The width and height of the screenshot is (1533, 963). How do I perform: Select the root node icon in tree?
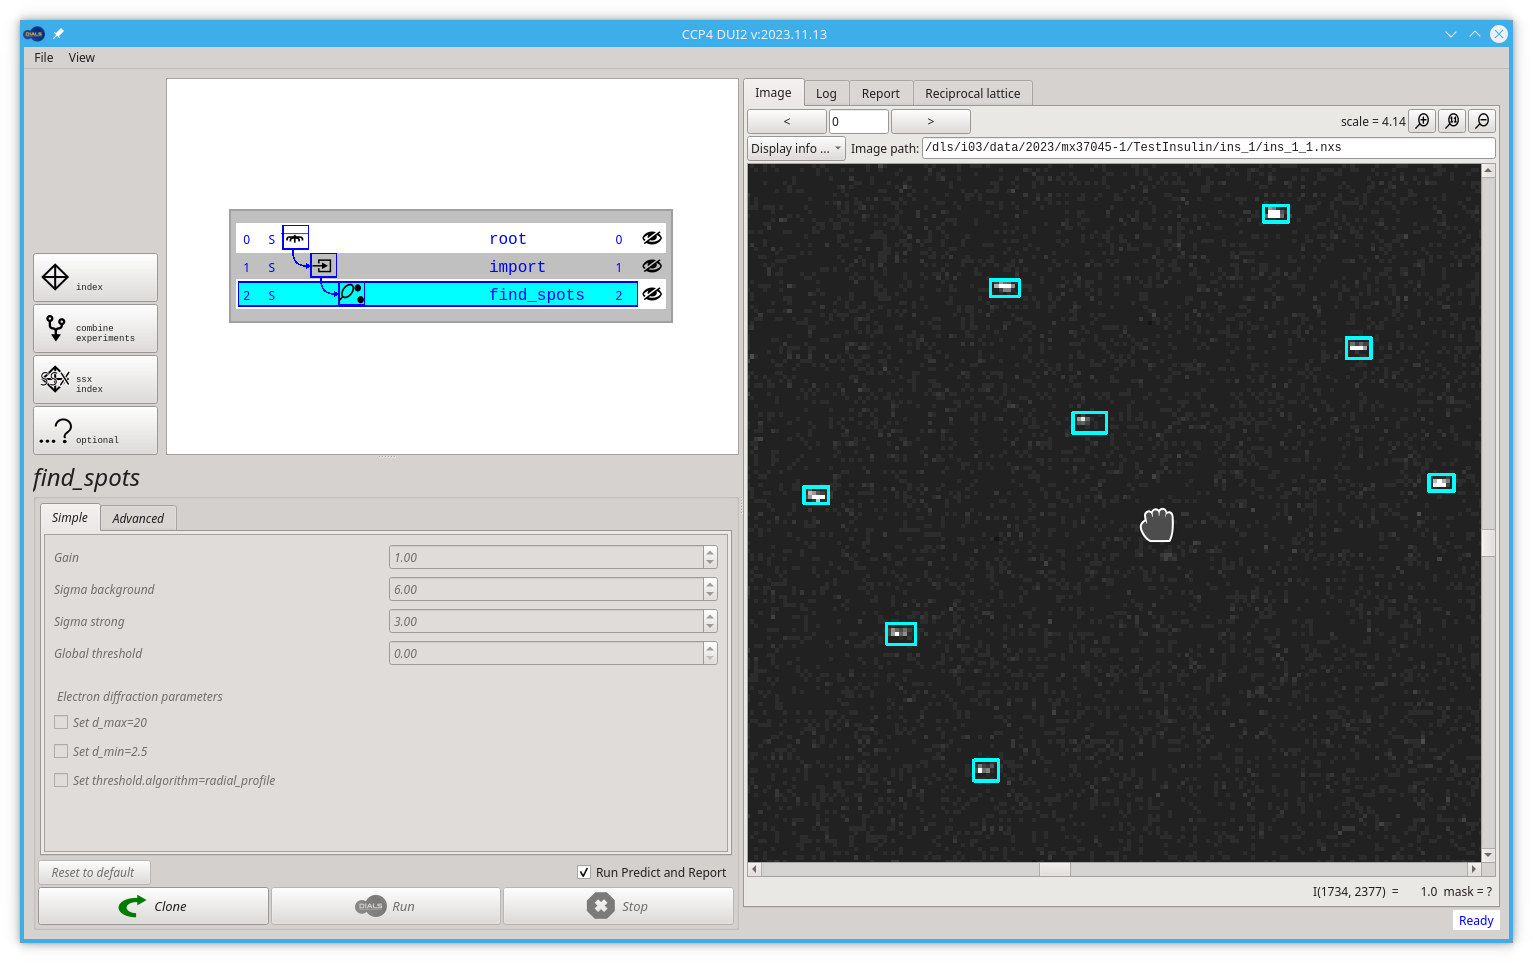click(x=295, y=238)
